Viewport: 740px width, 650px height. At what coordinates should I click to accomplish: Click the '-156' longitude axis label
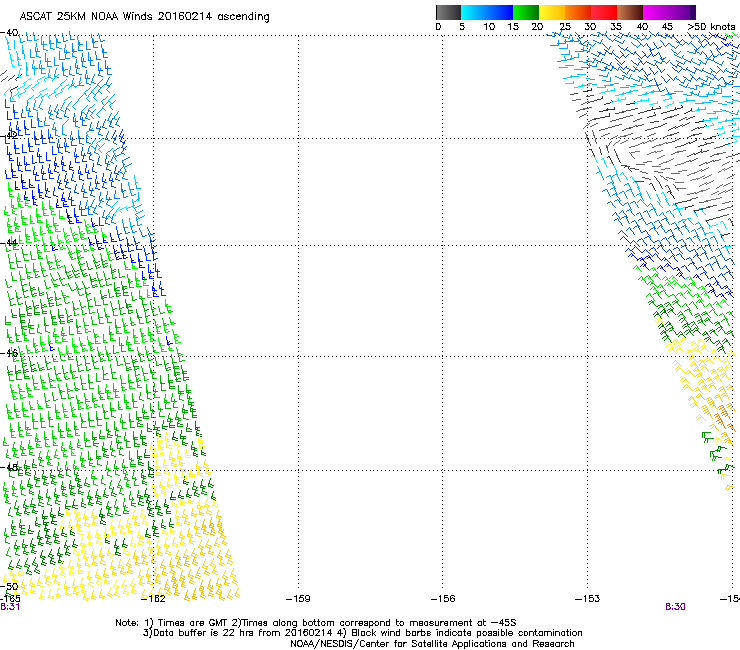pyautogui.click(x=443, y=599)
